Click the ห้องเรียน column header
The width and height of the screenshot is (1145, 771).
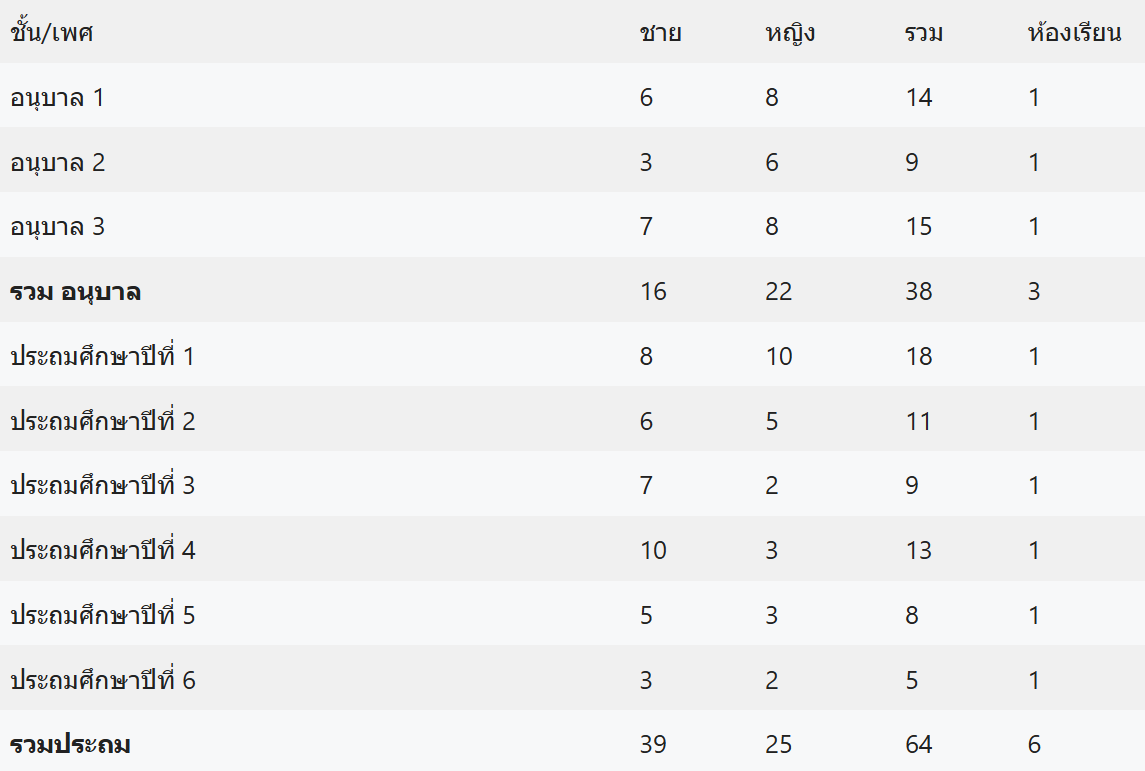(x=1075, y=33)
